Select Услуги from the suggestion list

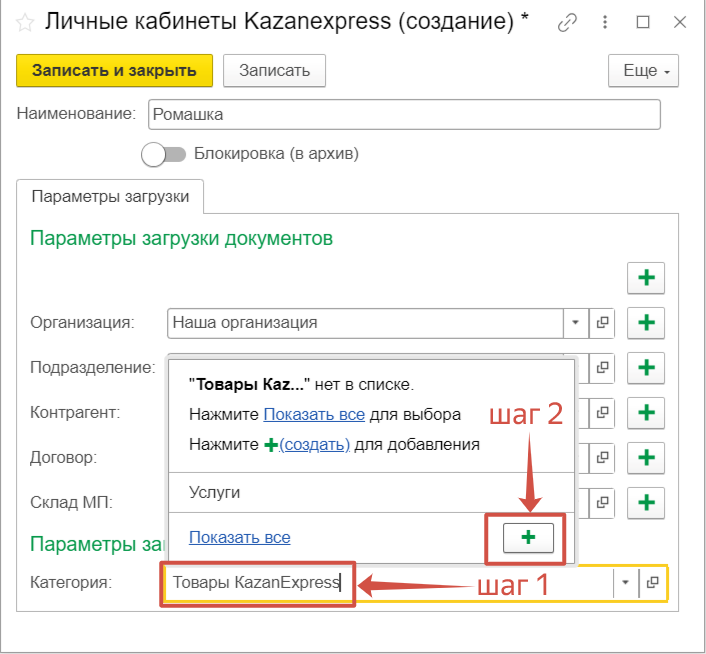(214, 492)
